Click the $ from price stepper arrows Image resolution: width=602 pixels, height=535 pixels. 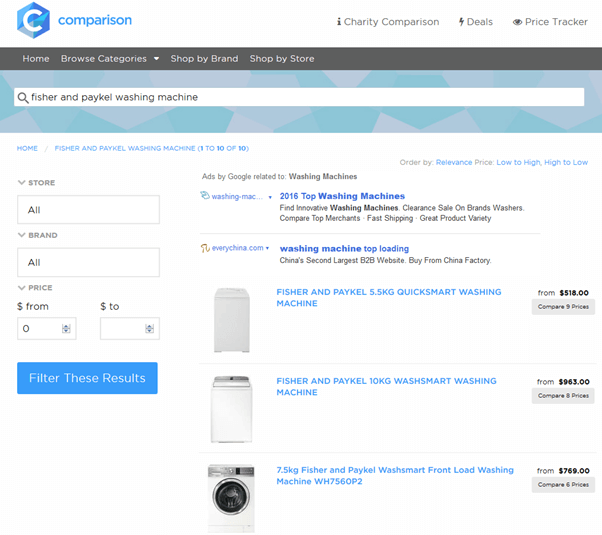pyautogui.click(x=66, y=329)
